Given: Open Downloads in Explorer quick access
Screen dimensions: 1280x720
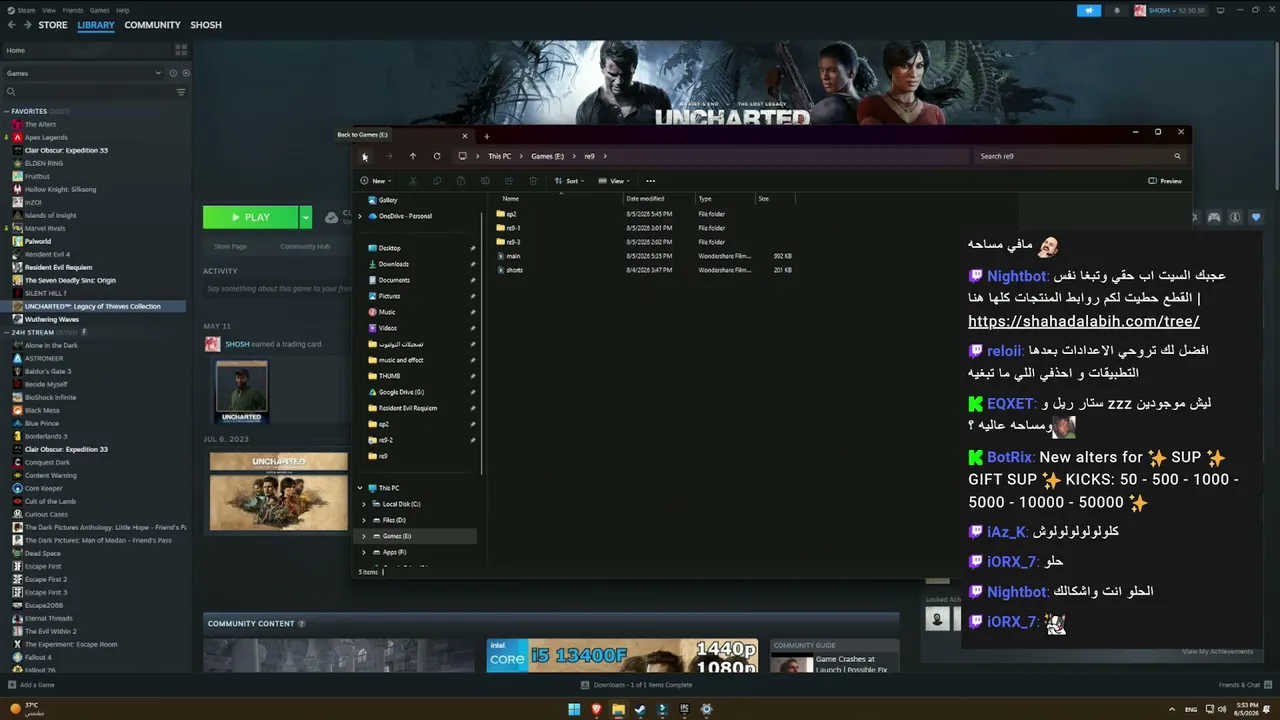Looking at the screenshot, I should (x=394, y=264).
